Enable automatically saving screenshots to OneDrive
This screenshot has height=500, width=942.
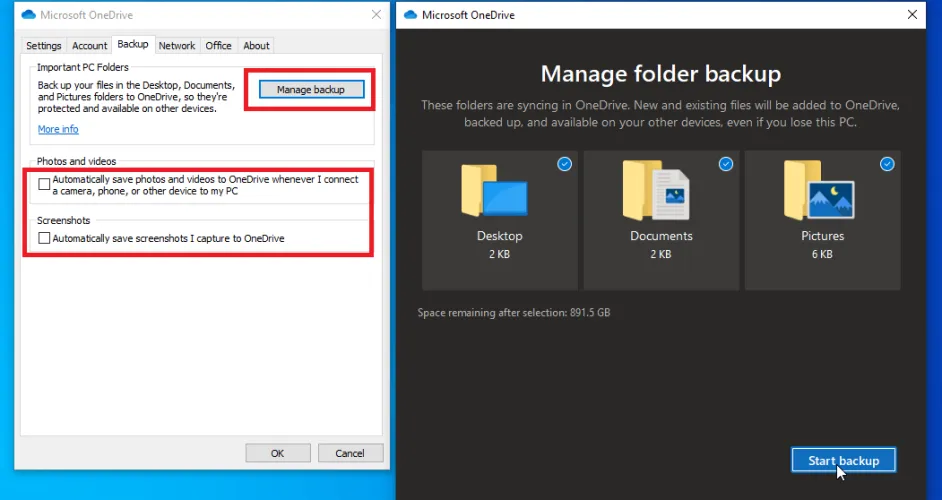(x=44, y=238)
